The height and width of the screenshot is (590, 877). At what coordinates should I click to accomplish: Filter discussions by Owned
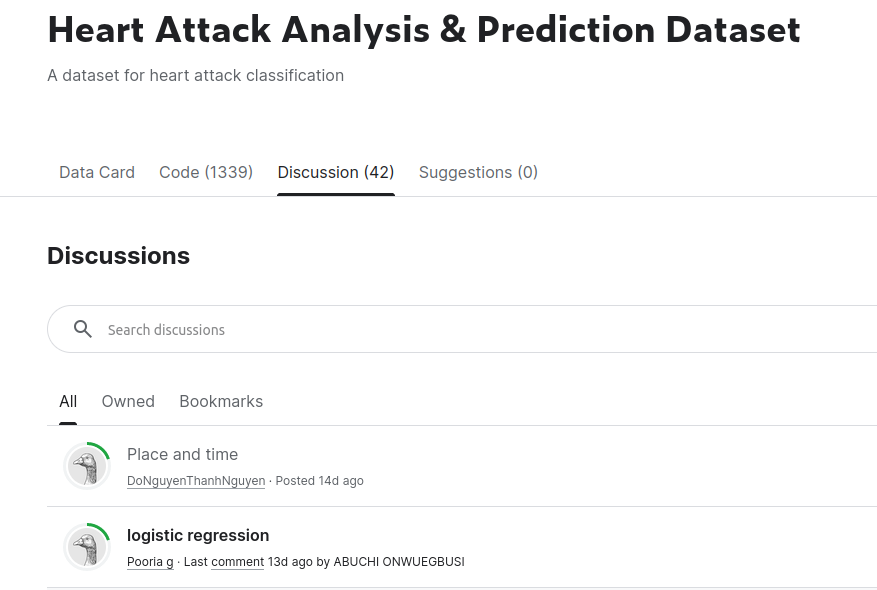pos(128,401)
